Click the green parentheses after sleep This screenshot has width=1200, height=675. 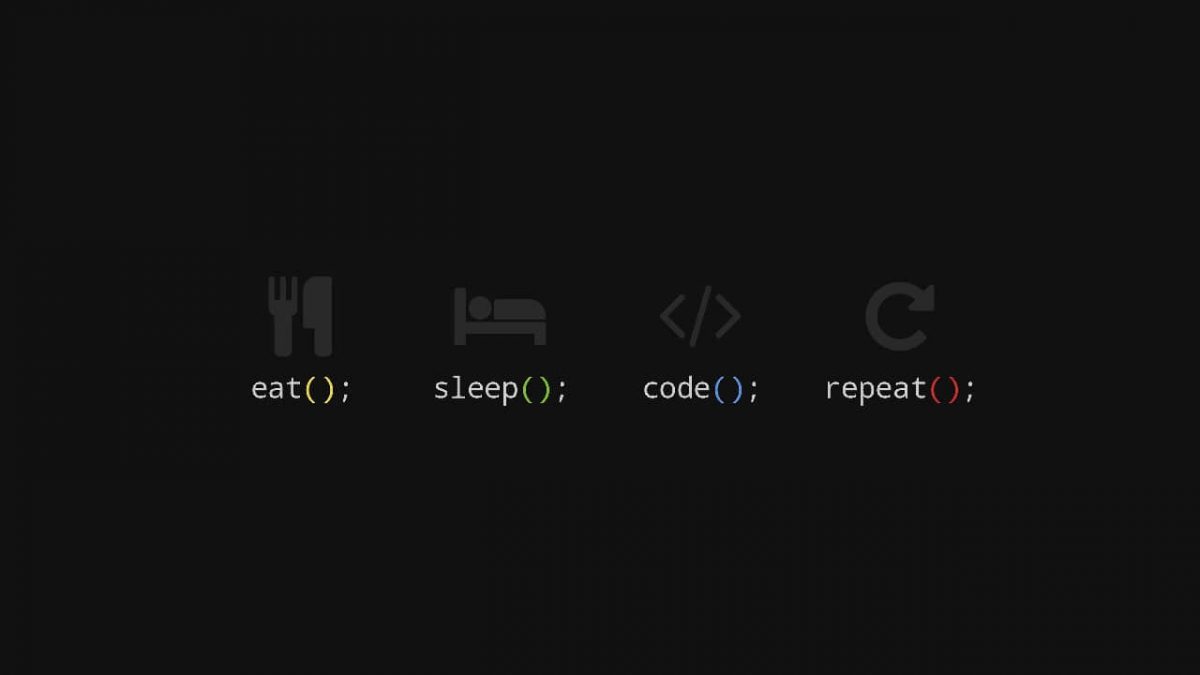tap(537, 389)
